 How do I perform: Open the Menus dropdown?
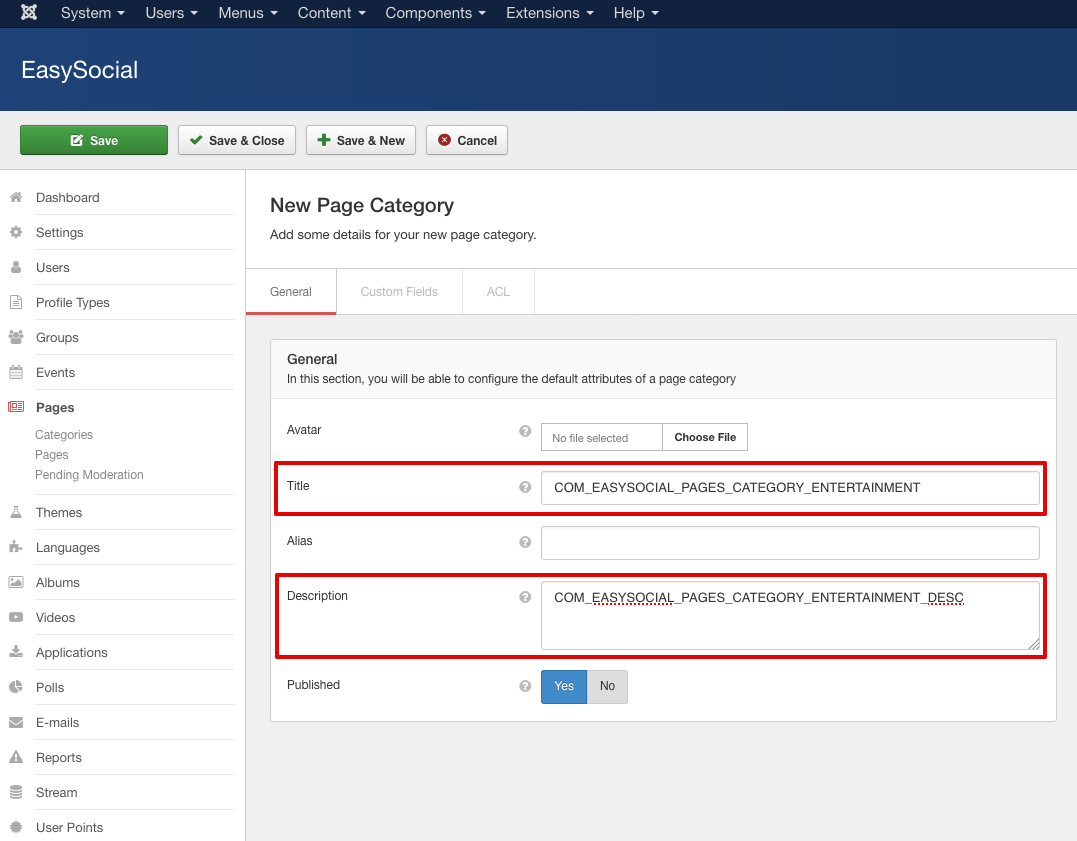coord(248,13)
